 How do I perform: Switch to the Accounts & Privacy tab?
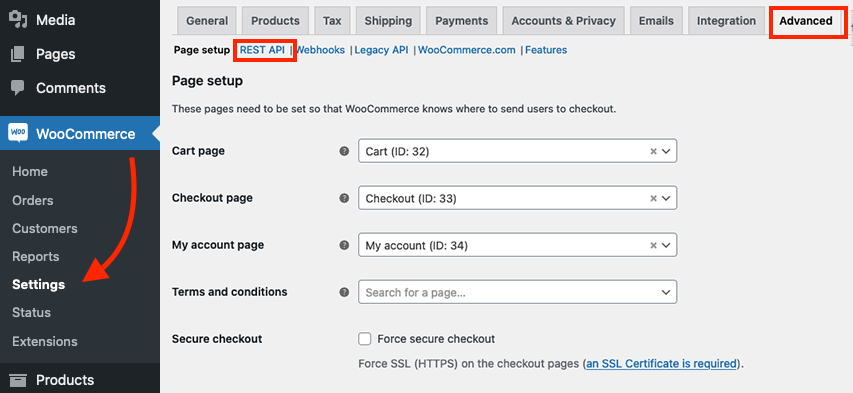pos(563,21)
